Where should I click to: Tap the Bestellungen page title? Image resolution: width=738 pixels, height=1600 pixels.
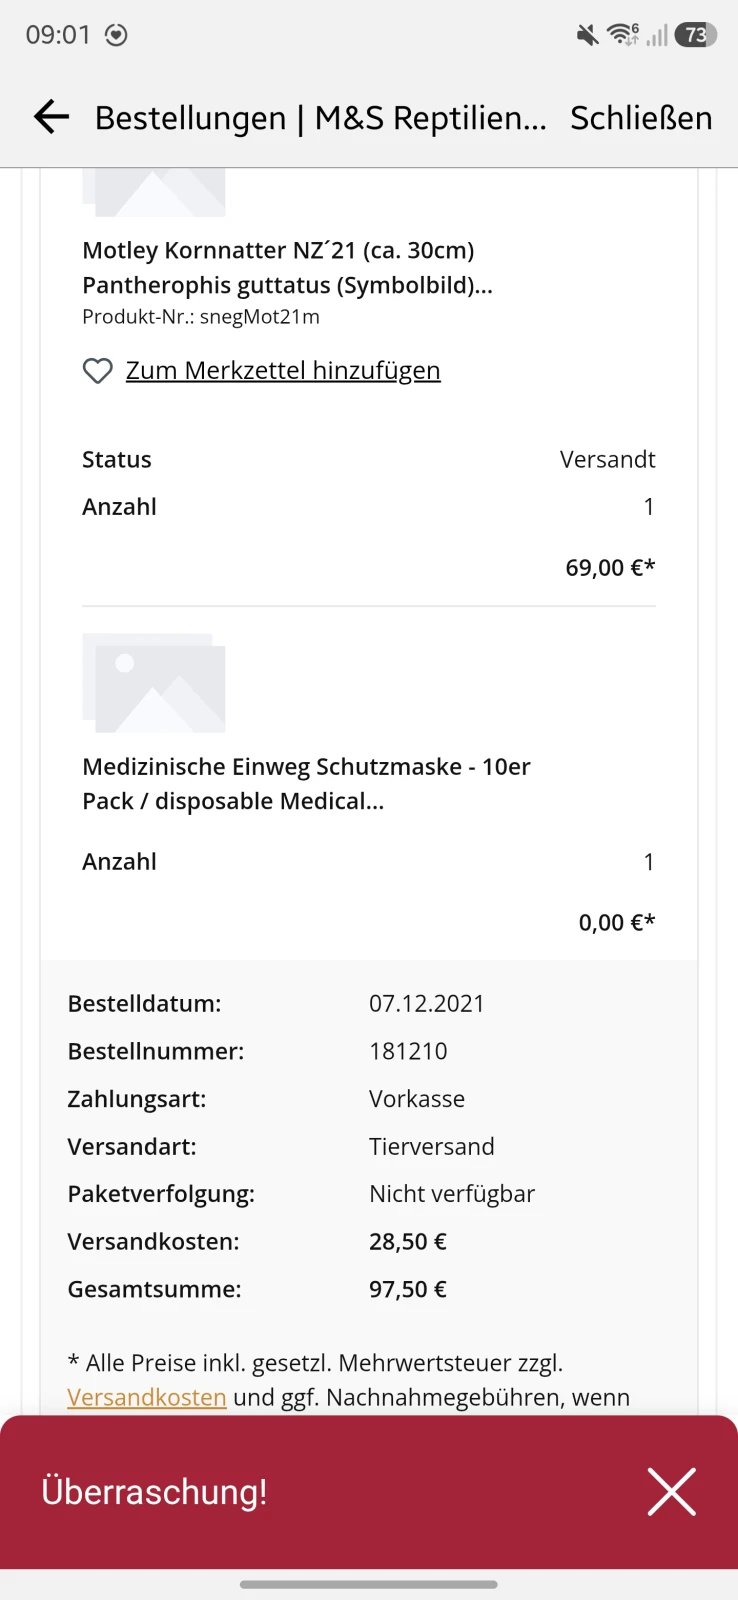tap(320, 118)
